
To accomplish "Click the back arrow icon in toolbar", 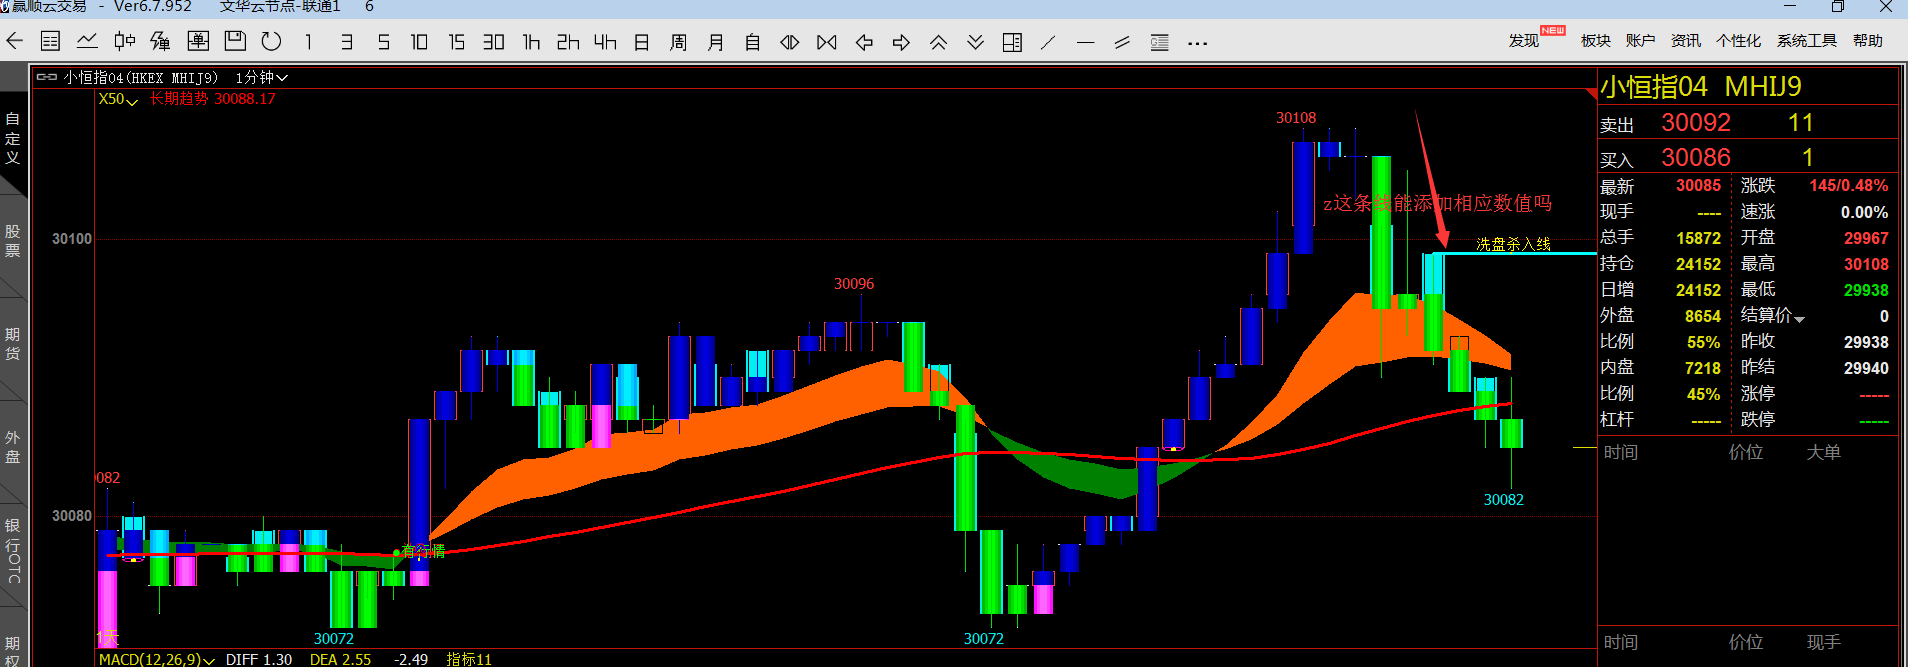I will point(15,42).
